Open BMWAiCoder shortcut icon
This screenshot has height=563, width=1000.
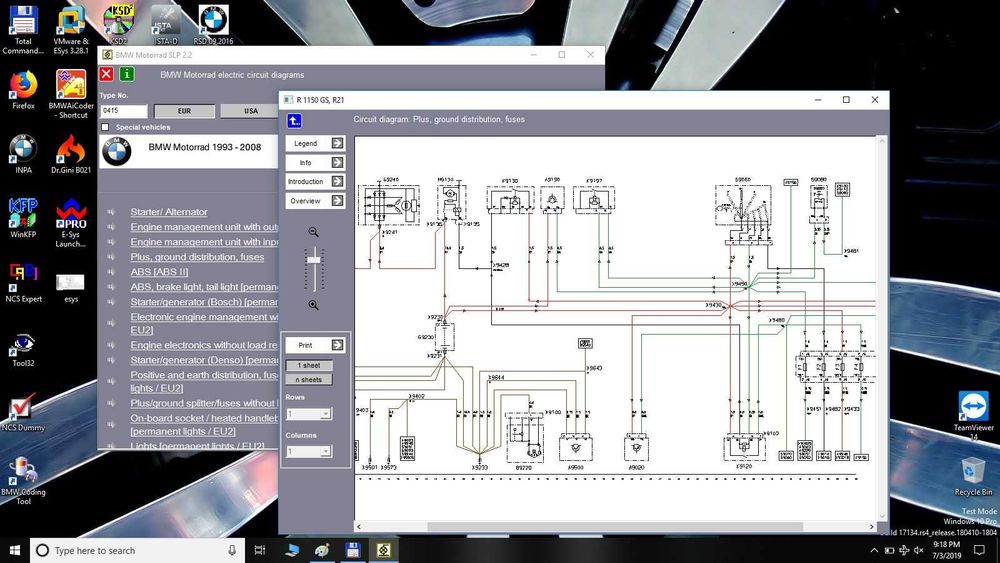71,94
